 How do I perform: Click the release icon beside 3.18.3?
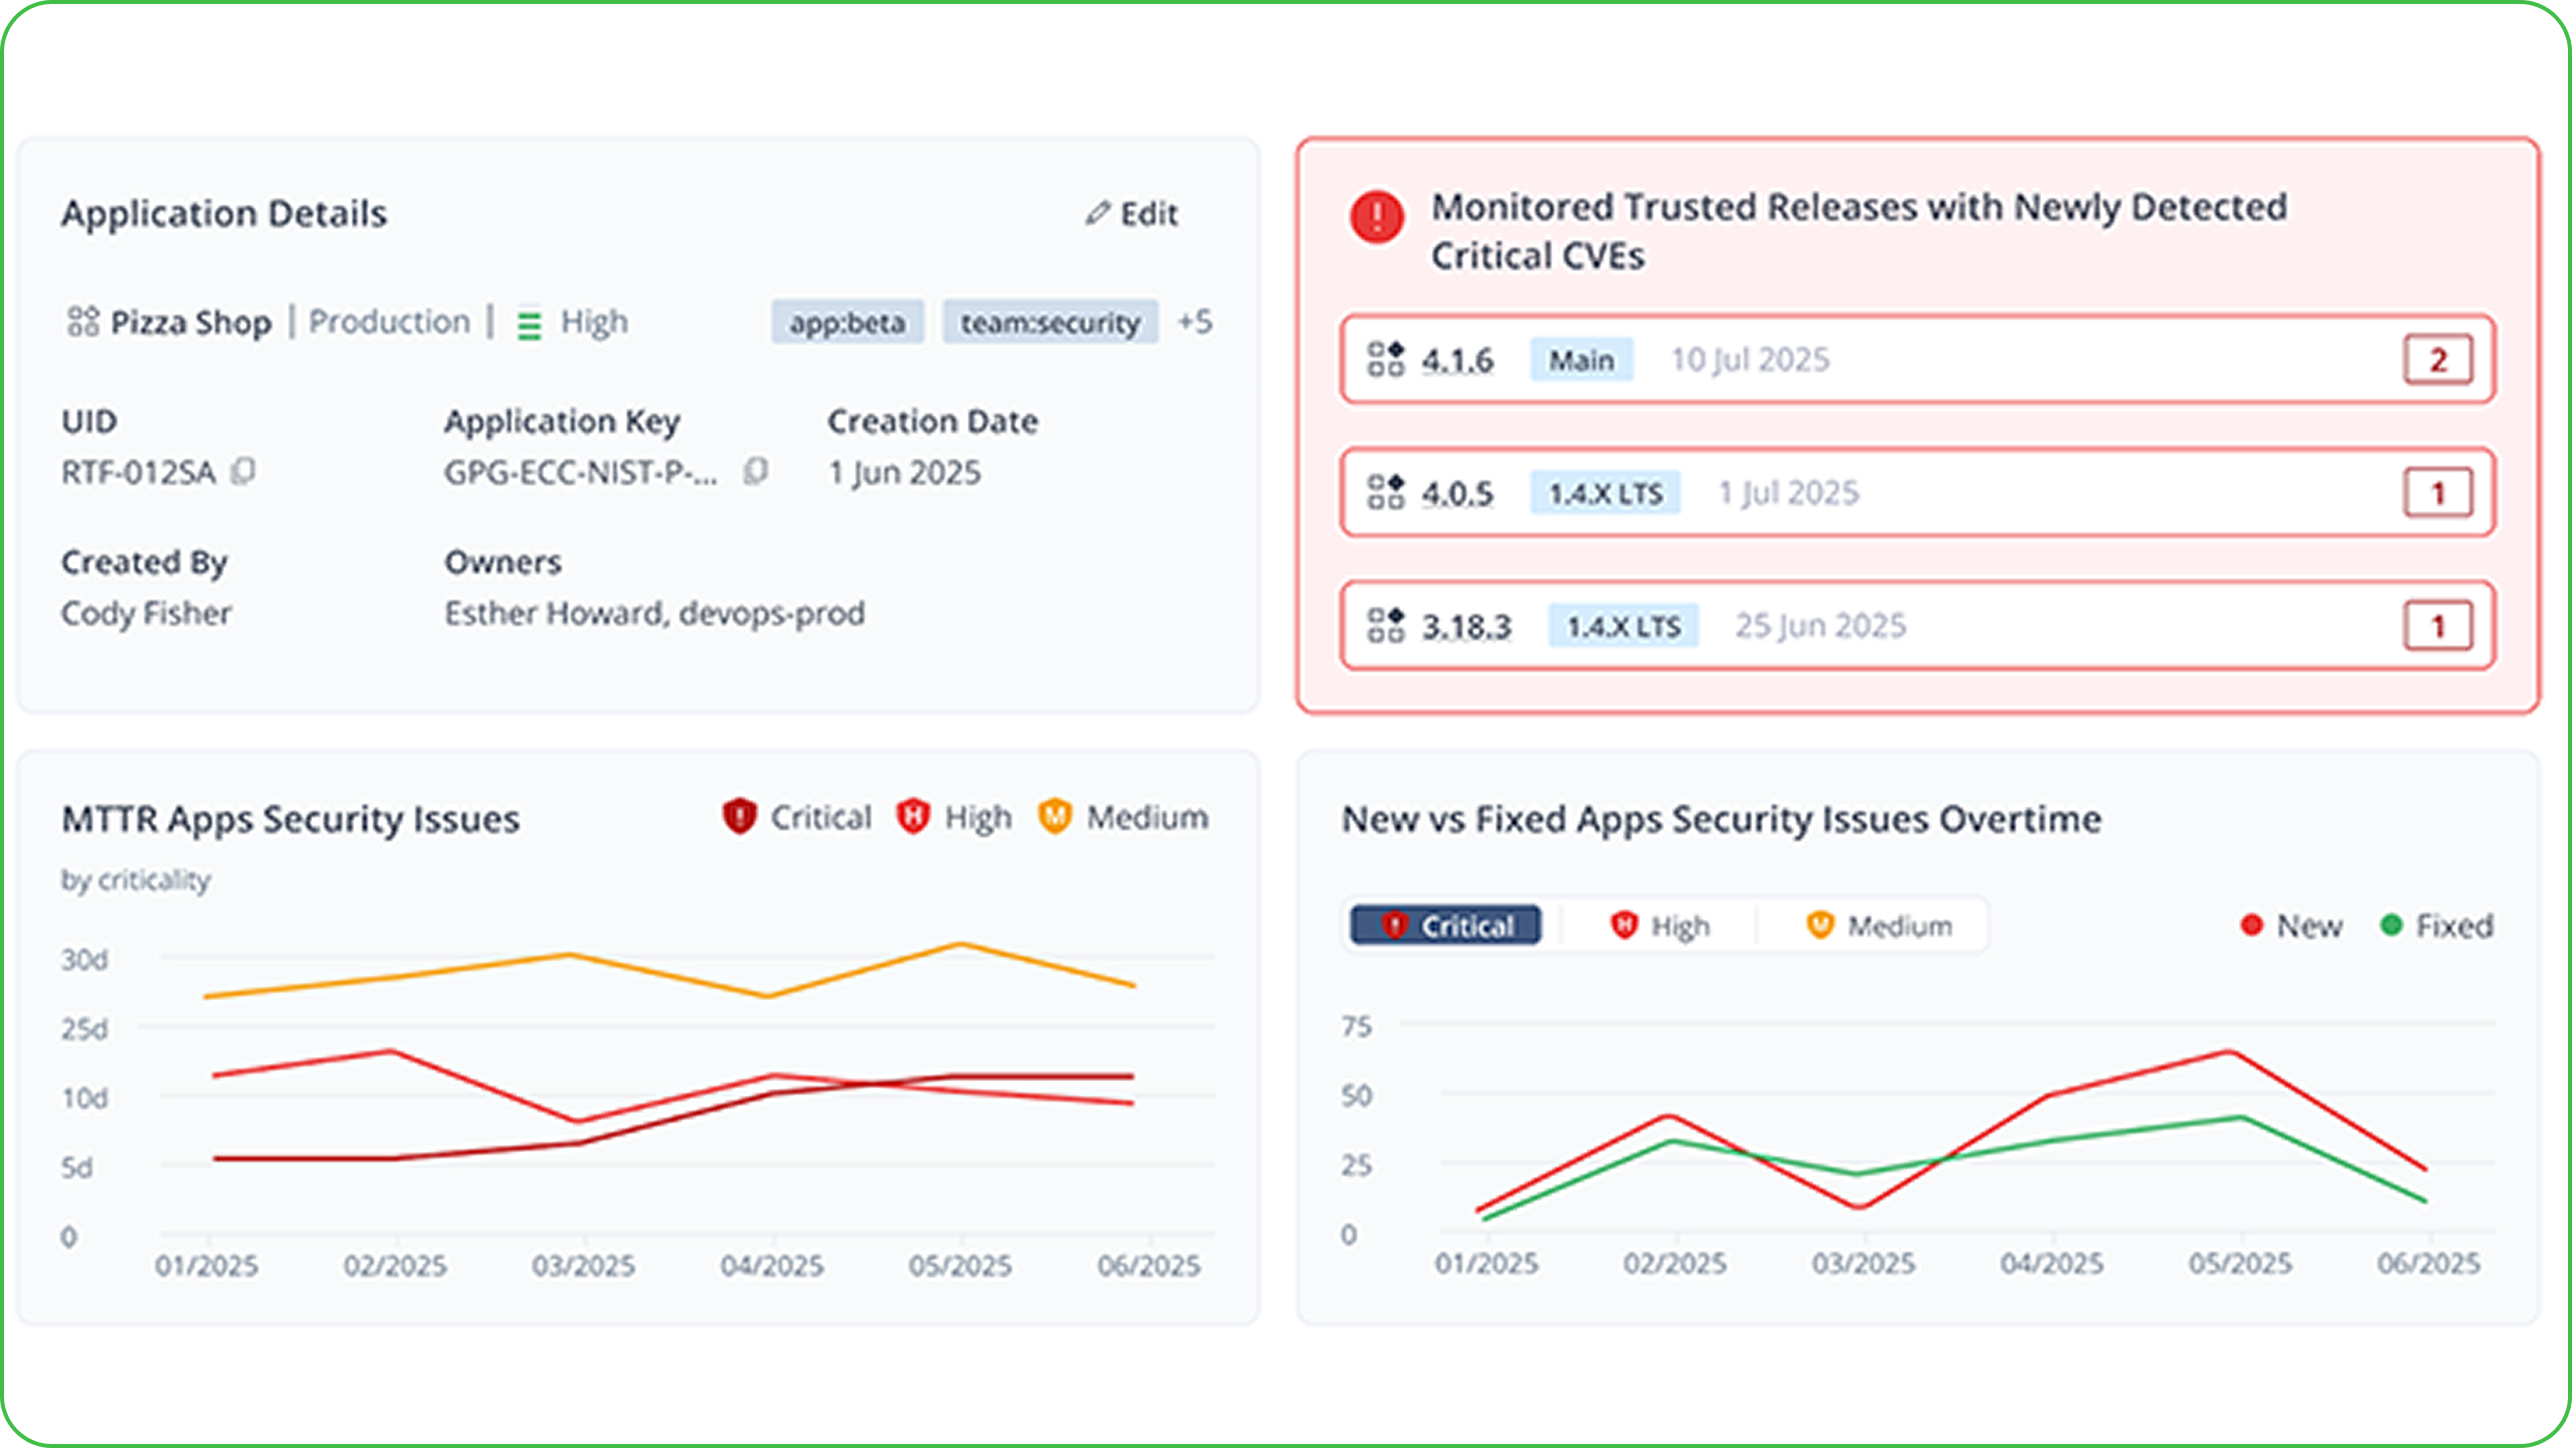[1386, 626]
